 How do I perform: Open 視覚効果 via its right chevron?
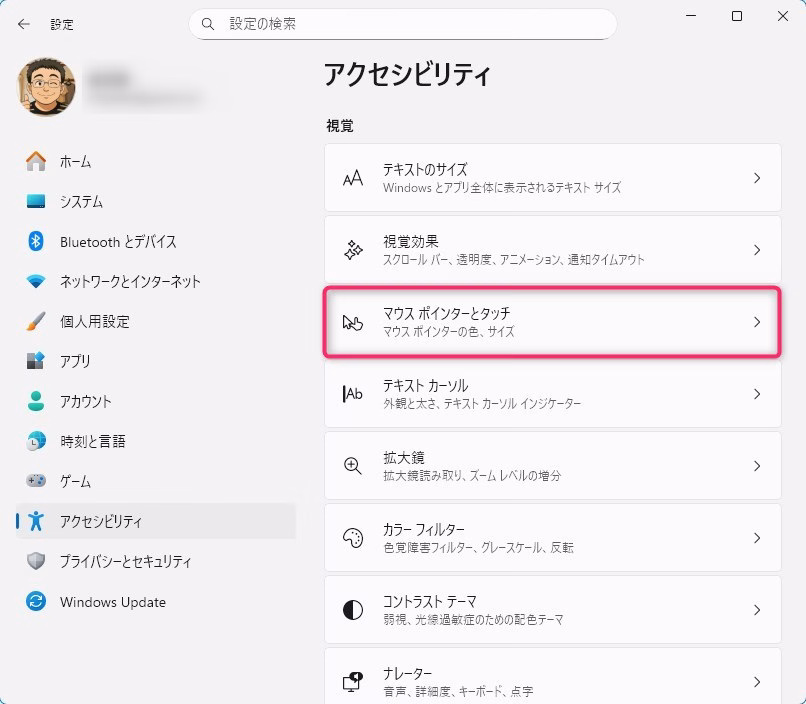[757, 250]
